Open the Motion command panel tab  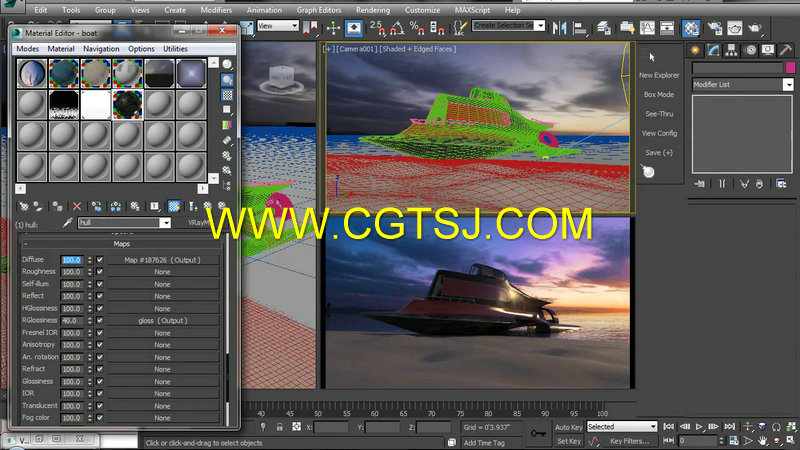coord(751,50)
